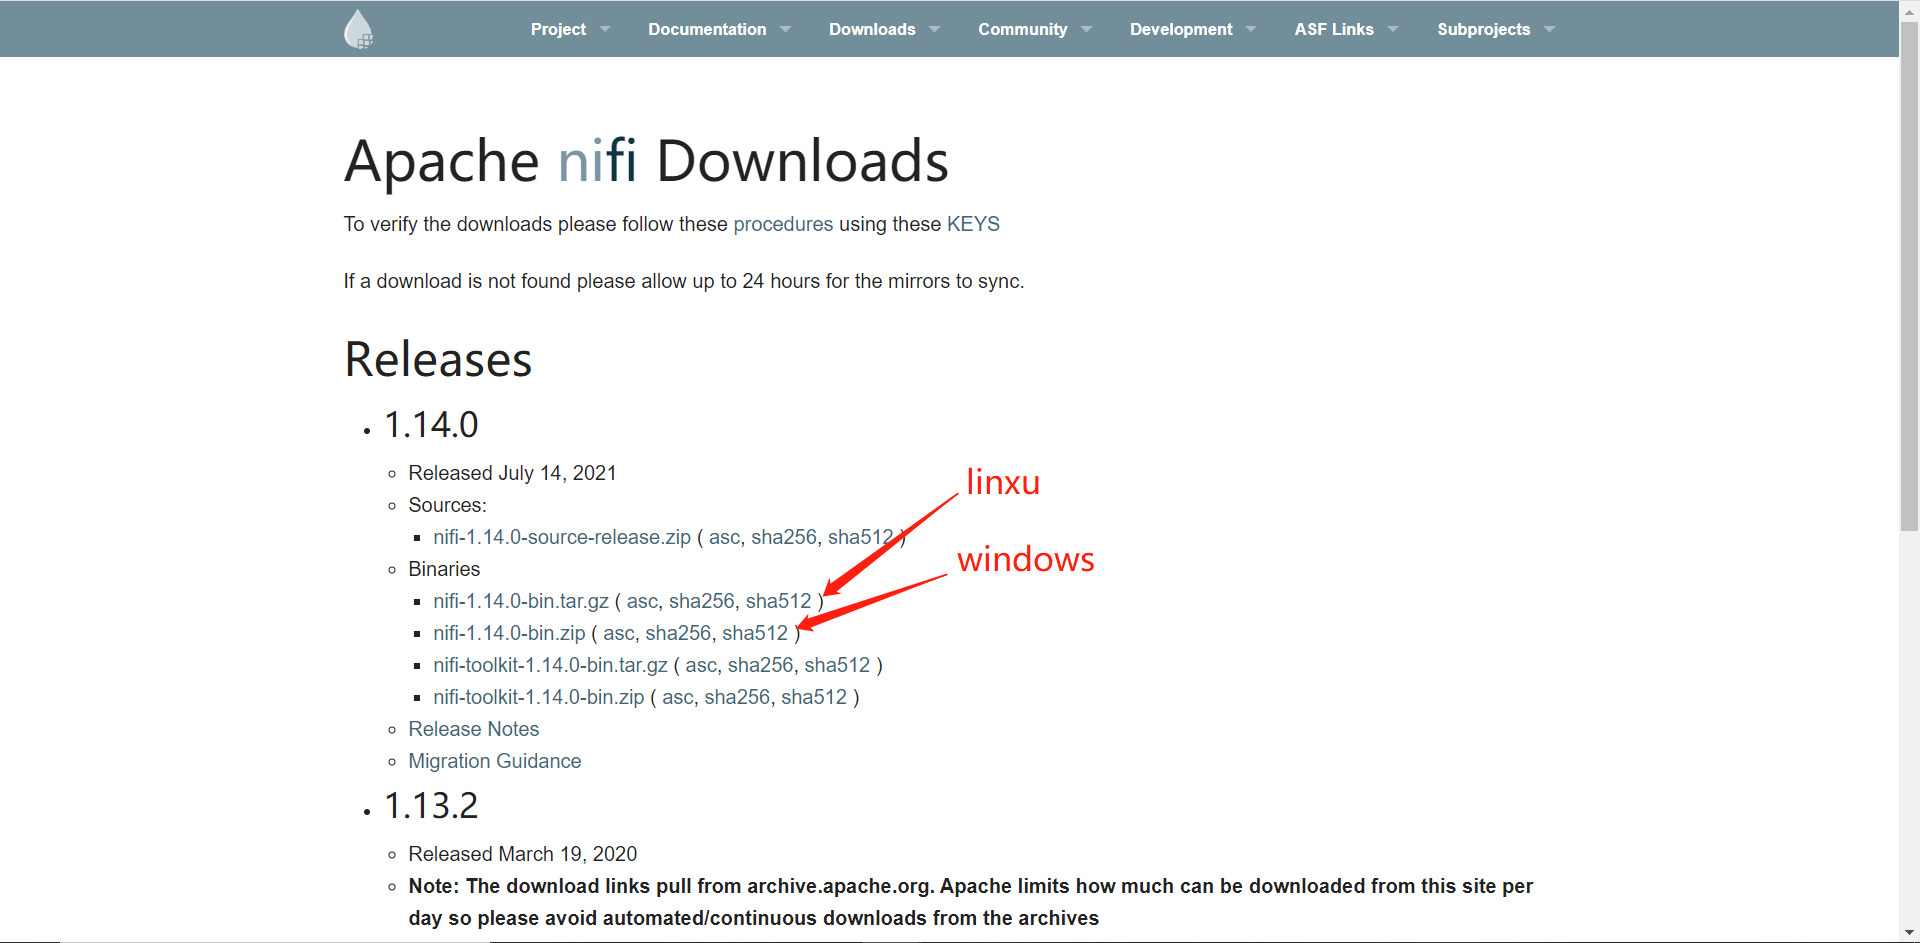Expand the Project dropdown menu
1920x943 pixels.
(x=560, y=29)
